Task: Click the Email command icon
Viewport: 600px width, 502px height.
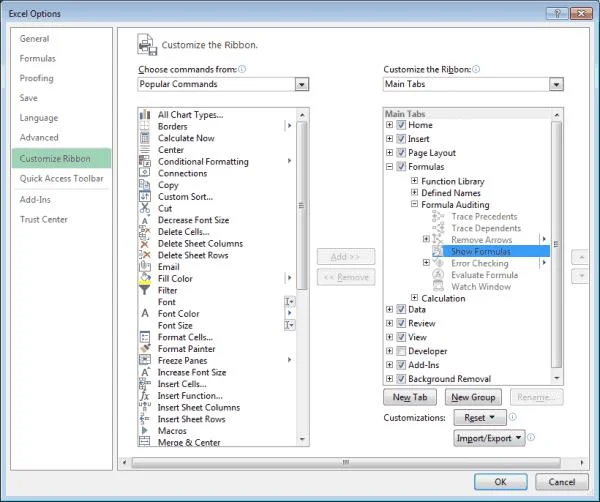Action: tap(145, 267)
